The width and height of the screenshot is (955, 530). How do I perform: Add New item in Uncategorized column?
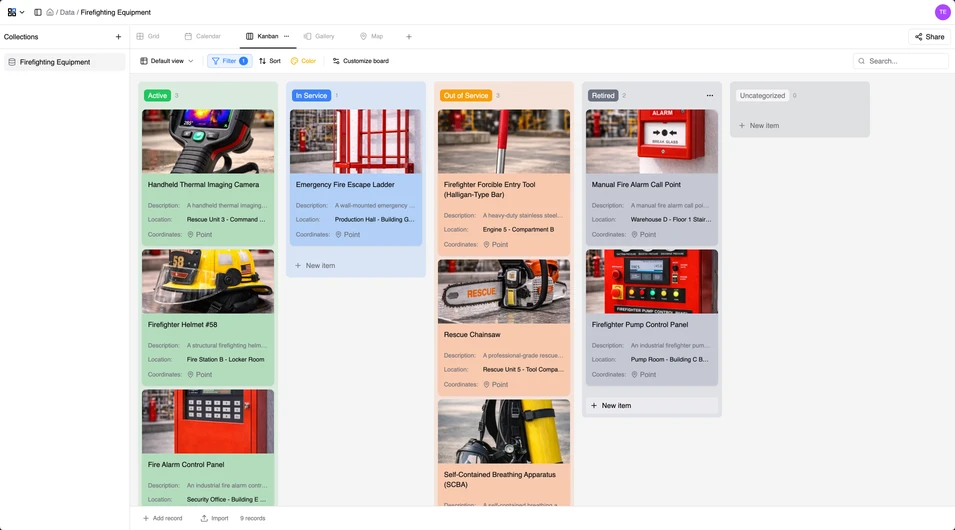(x=799, y=125)
